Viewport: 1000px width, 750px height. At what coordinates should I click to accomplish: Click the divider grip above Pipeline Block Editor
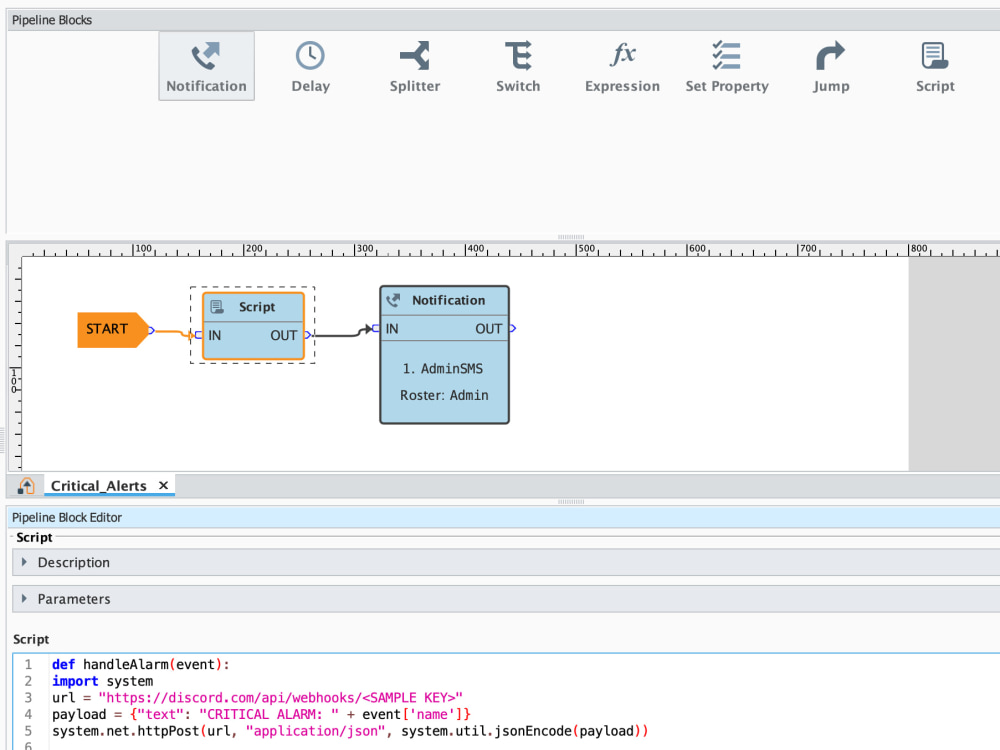571,502
